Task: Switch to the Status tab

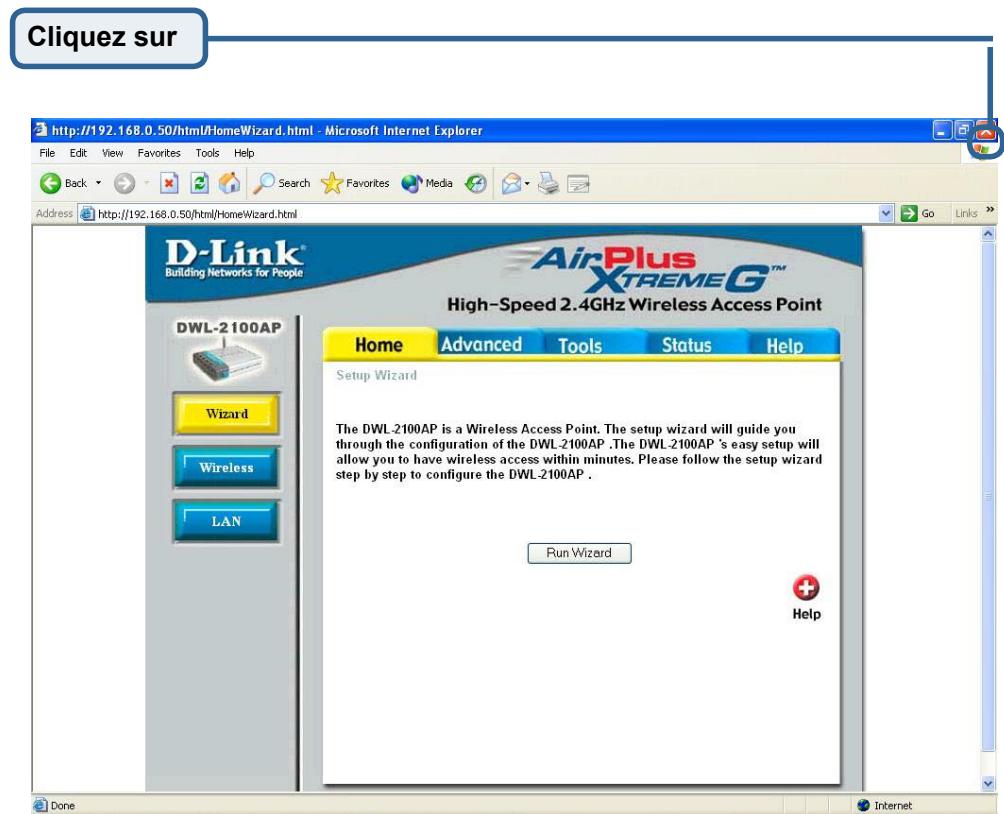Action: pos(686,345)
